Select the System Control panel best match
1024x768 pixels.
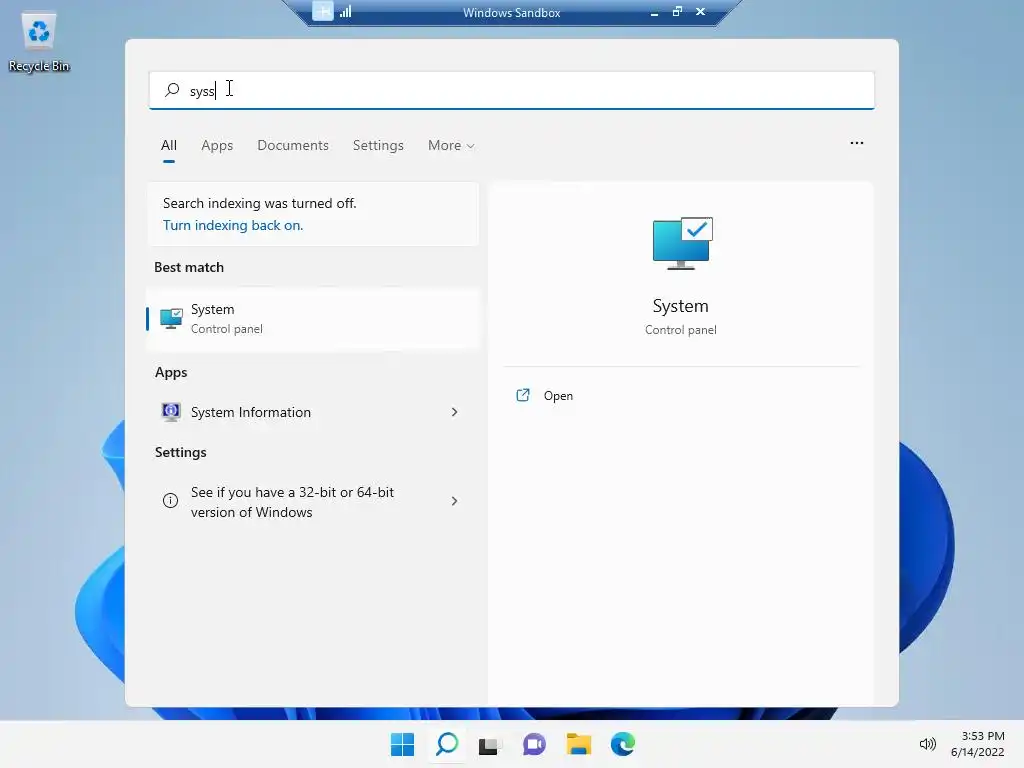pyautogui.click(x=313, y=319)
